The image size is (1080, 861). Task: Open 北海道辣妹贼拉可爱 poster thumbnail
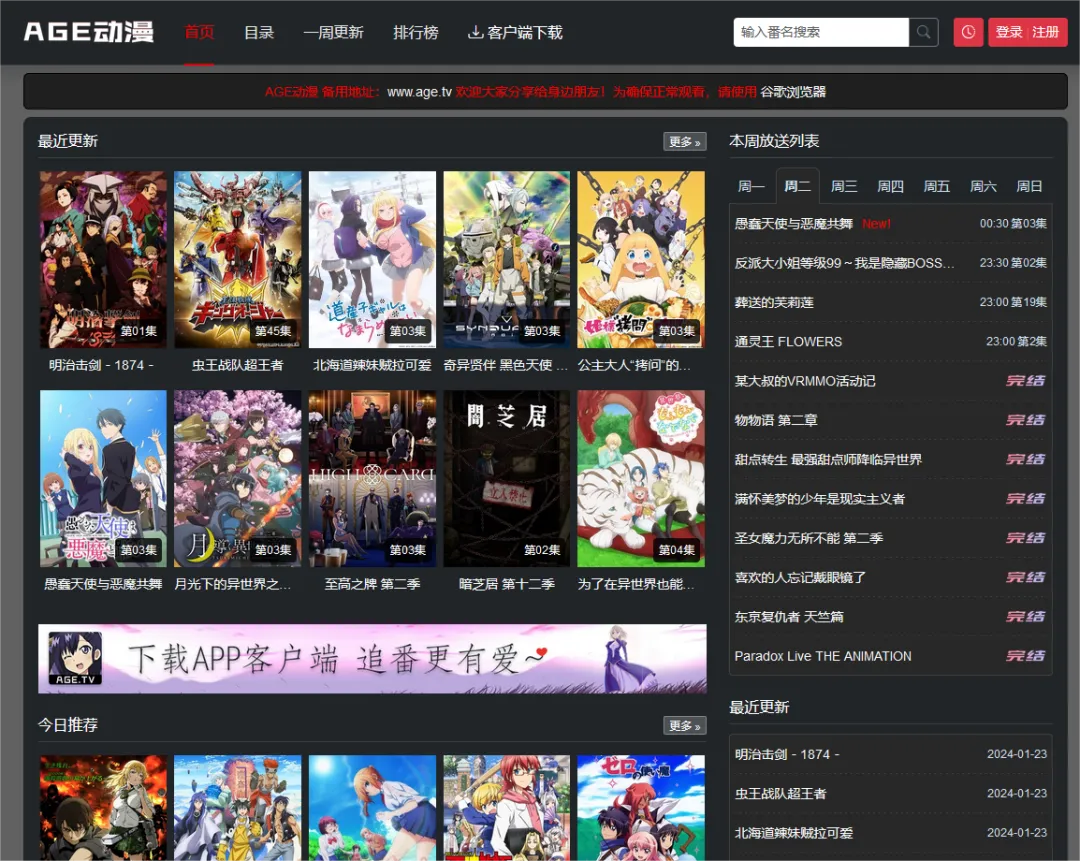pyautogui.click(x=372, y=260)
